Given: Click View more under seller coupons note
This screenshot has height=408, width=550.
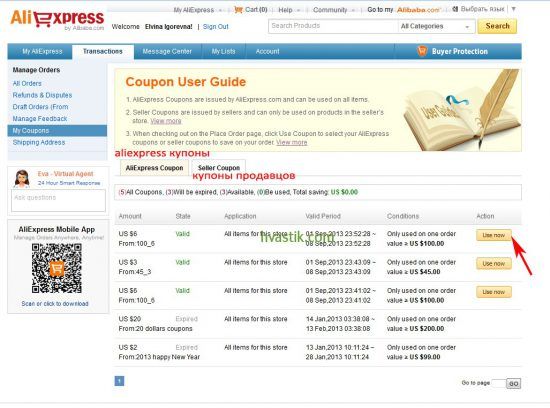Looking at the screenshot, I should click(166, 121).
